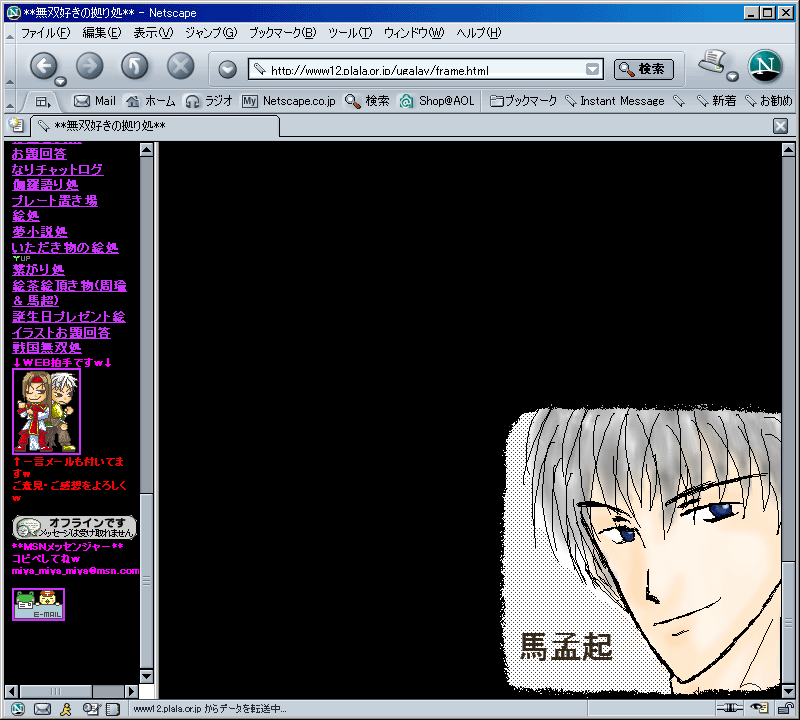Open the ウィンドウ(W) menu
Image resolution: width=800 pixels, height=720 pixels.
pos(414,33)
